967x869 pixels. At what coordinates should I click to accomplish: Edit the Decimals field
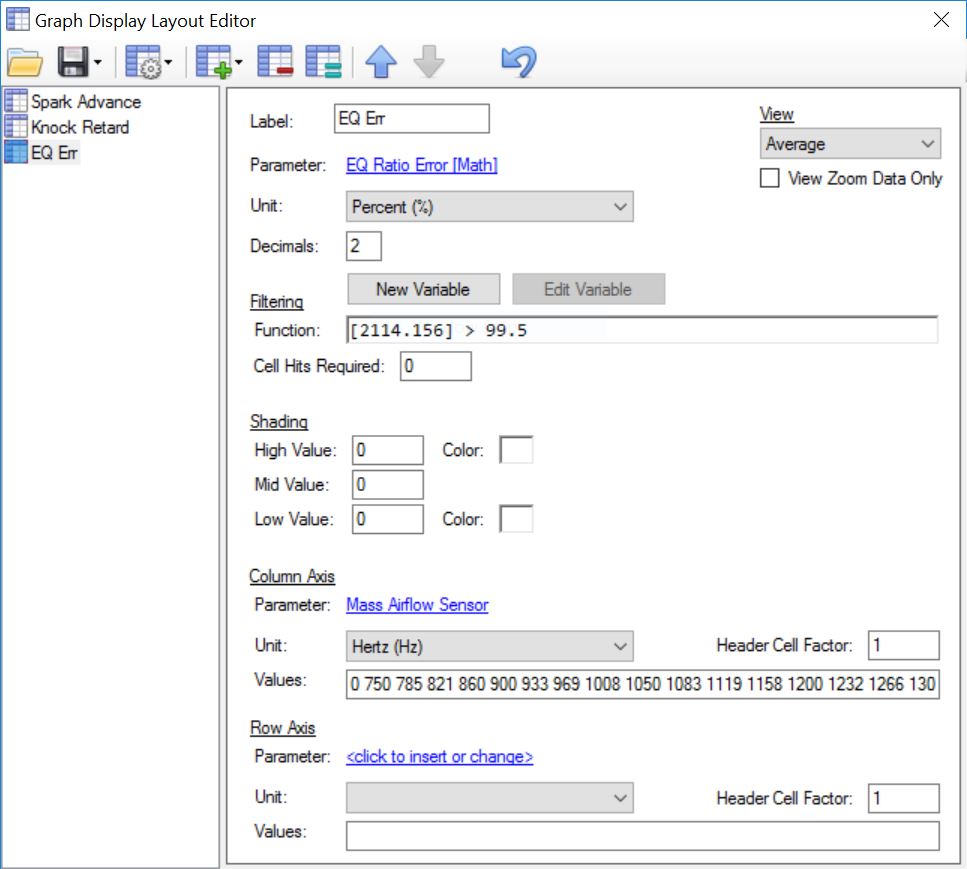(x=363, y=246)
